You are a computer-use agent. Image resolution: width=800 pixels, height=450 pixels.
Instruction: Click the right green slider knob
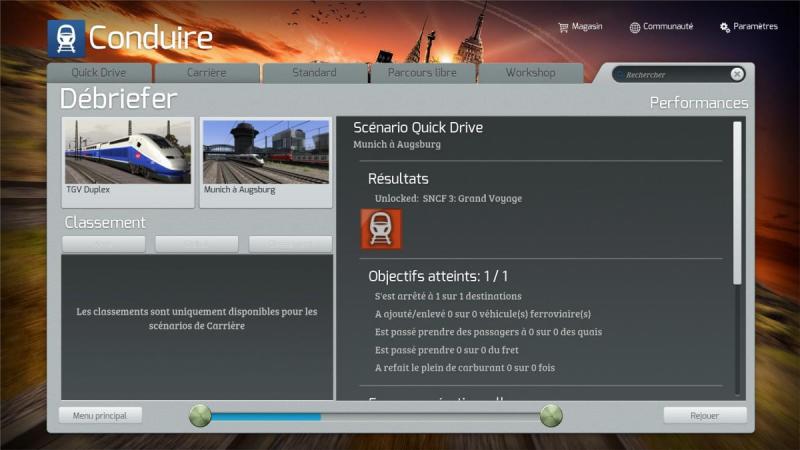click(x=551, y=416)
